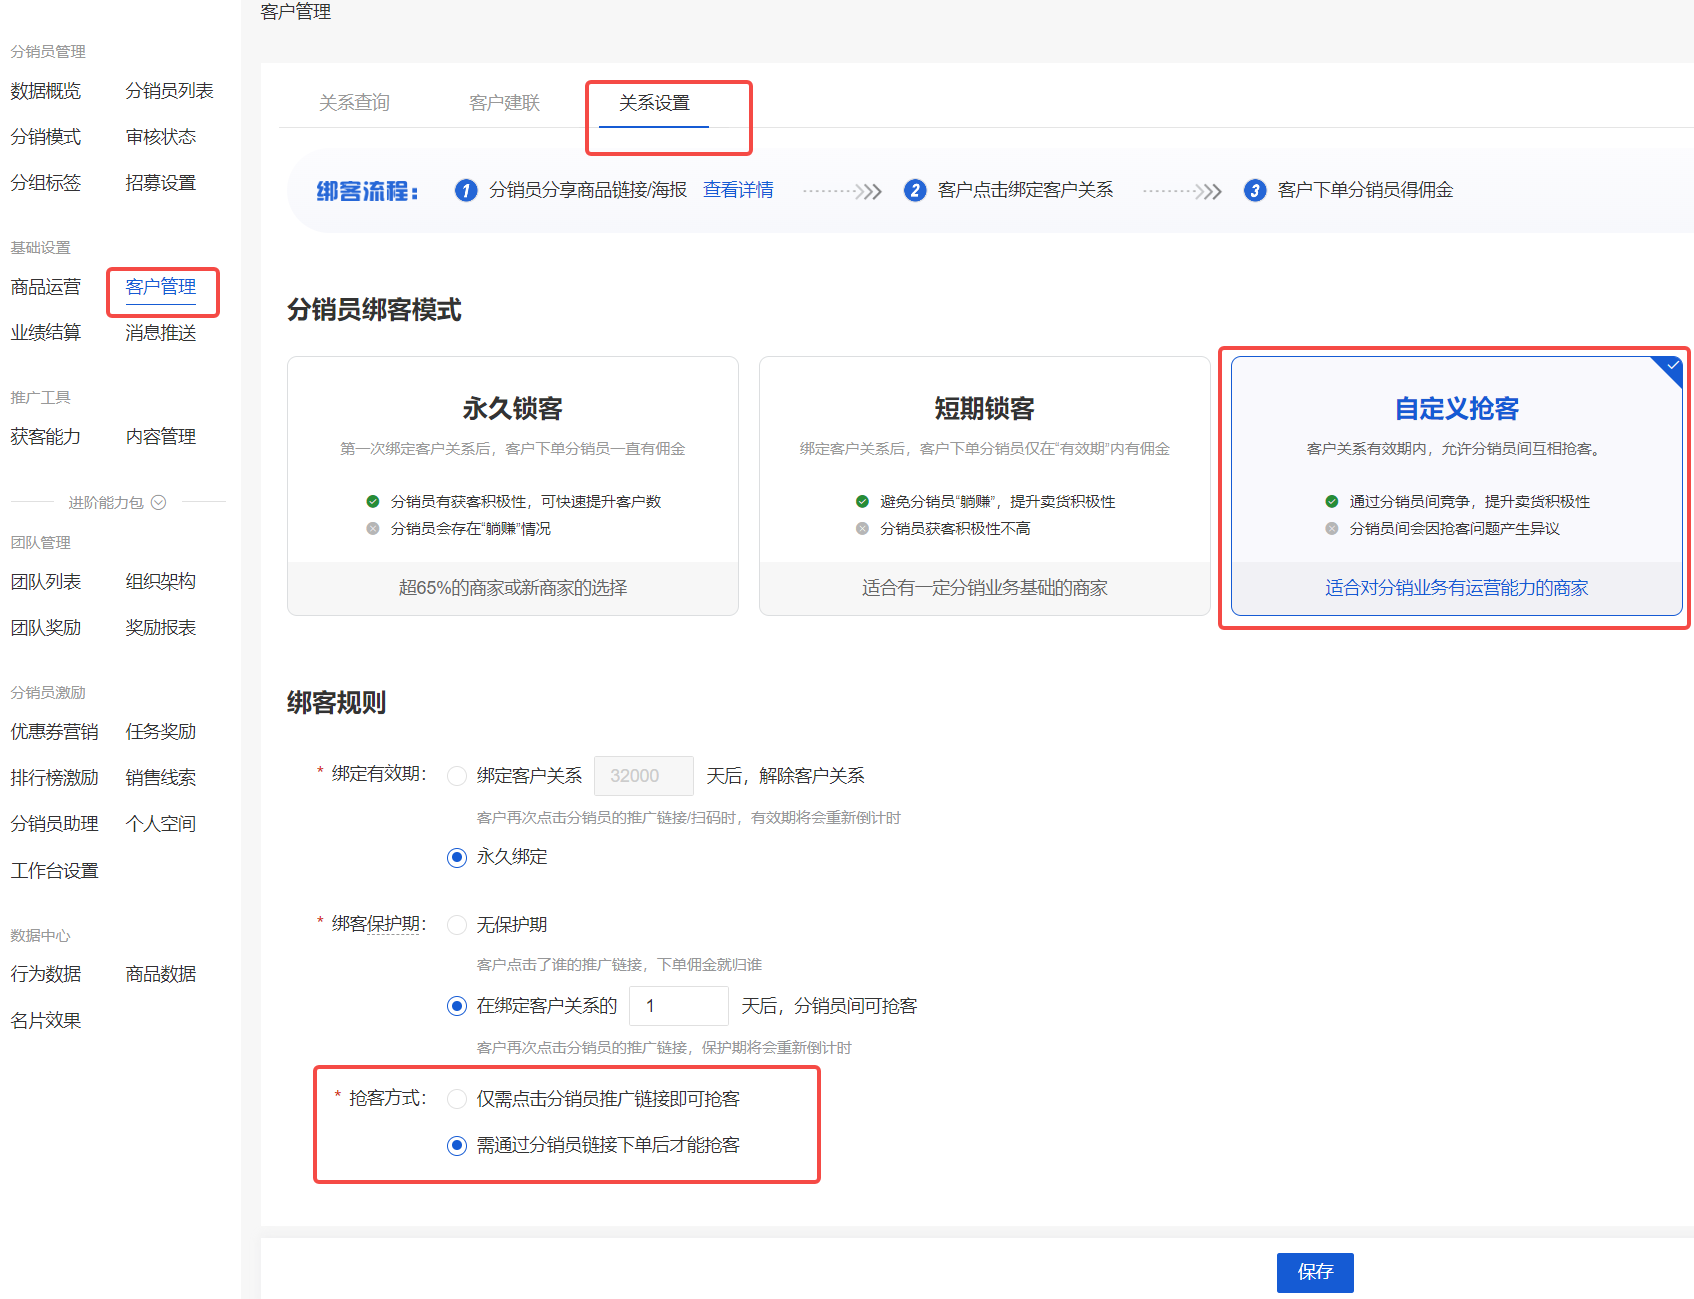Select the 关系设置 tab

click(654, 101)
